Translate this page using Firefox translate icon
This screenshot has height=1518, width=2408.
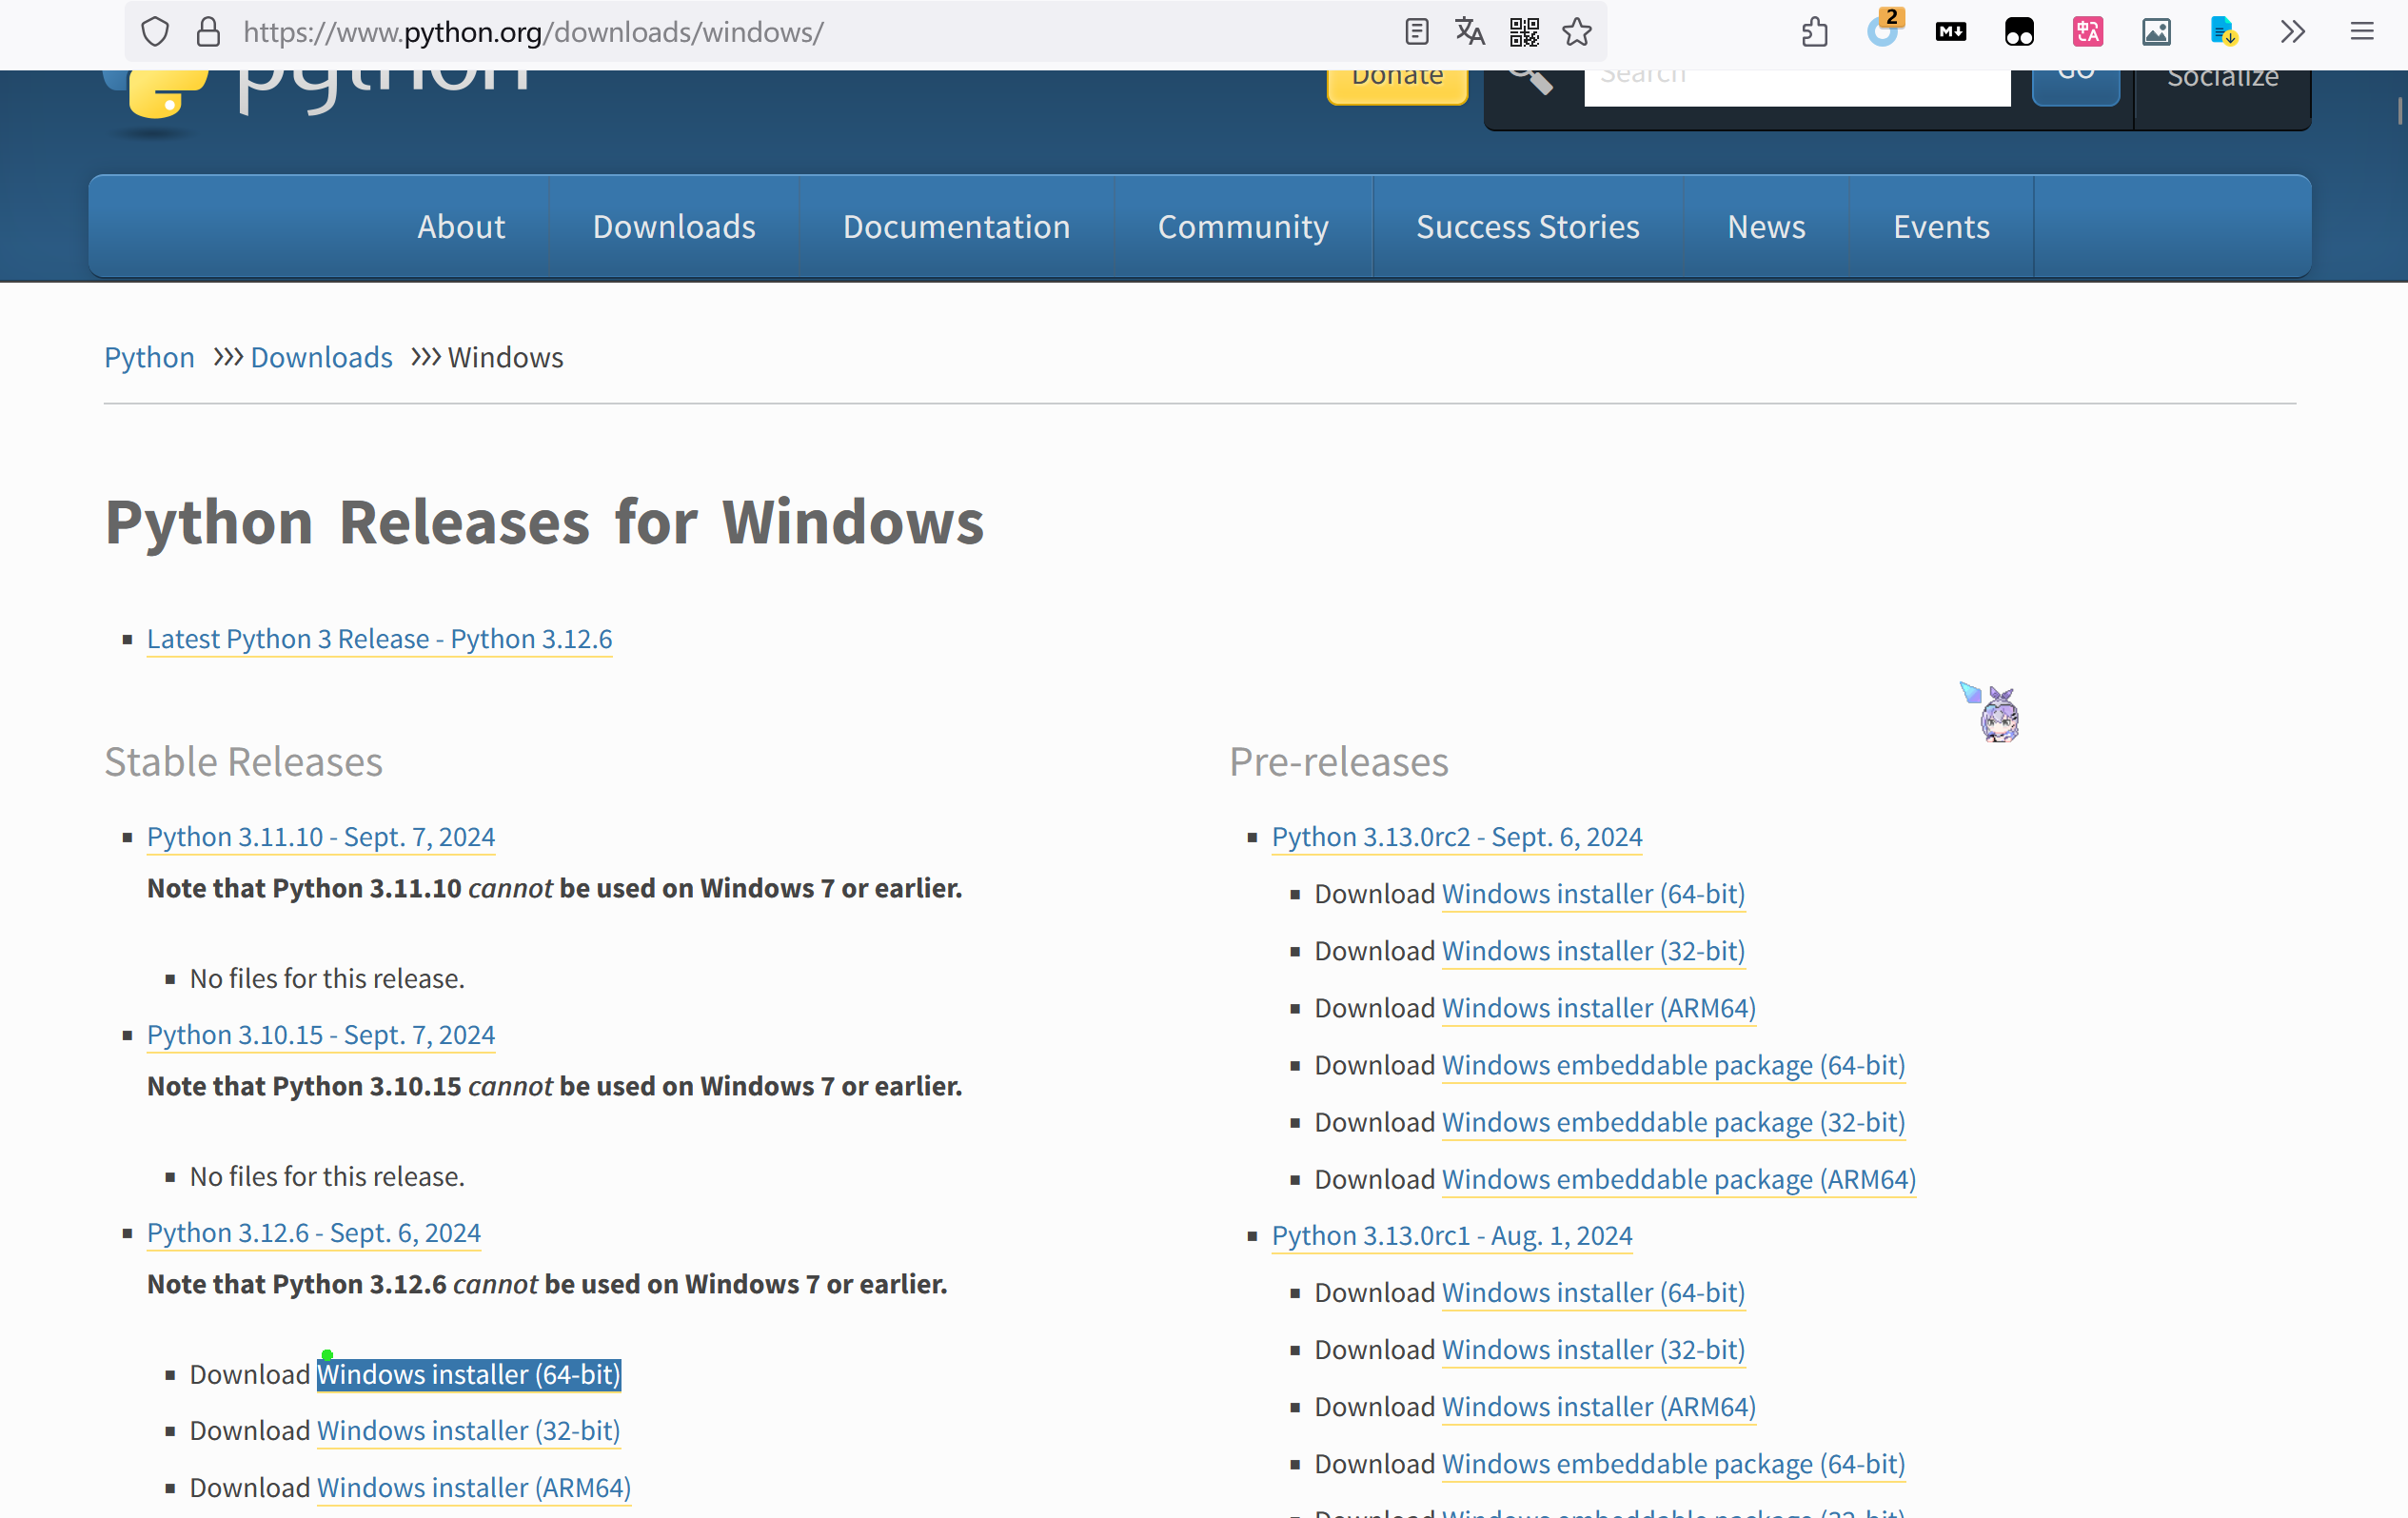(x=1469, y=31)
